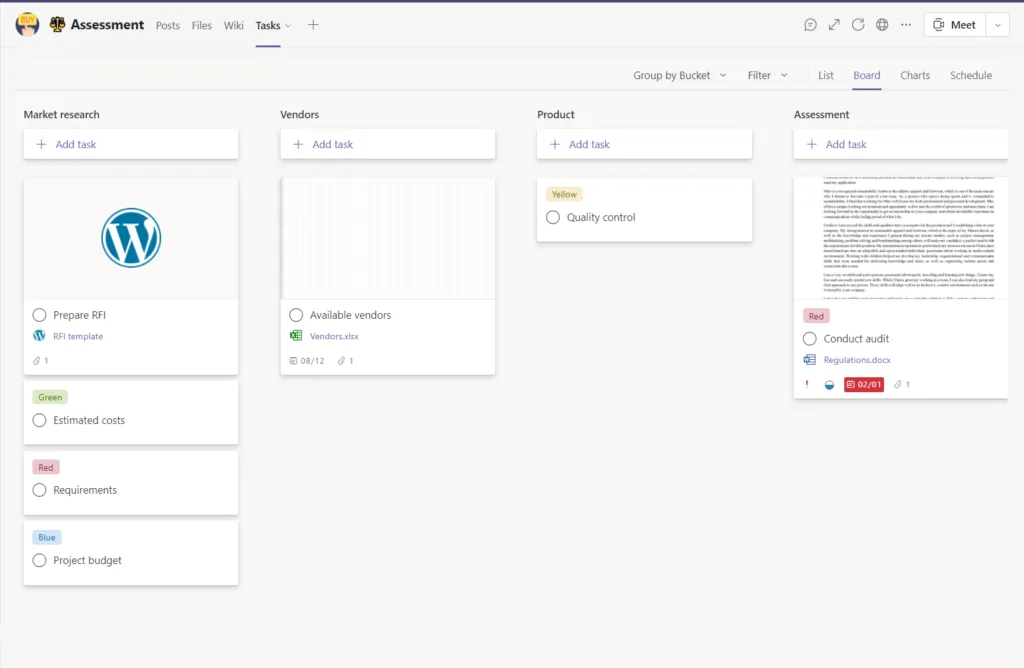Click the Word icon beside Regulations.docx
Viewport: 1024px width, 668px height.
click(809, 360)
